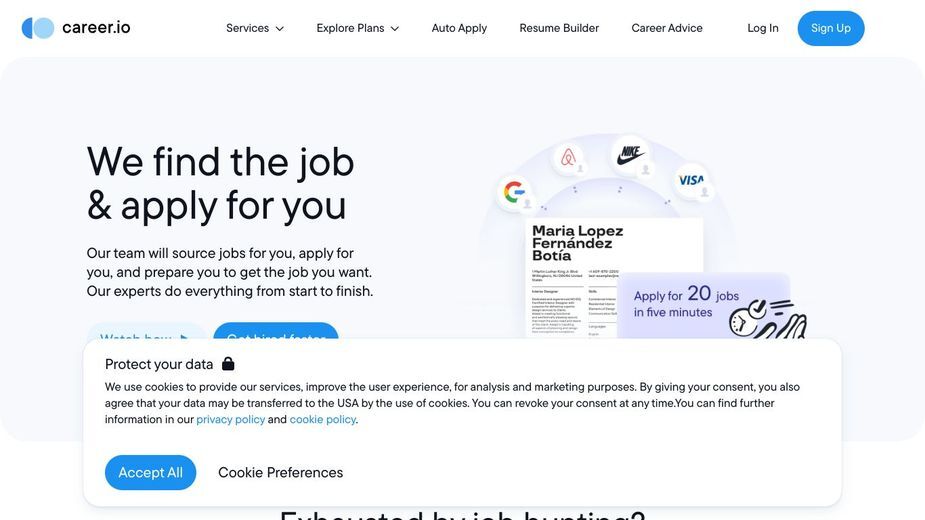
Task: Go to Resume Builder page
Action: point(559,28)
